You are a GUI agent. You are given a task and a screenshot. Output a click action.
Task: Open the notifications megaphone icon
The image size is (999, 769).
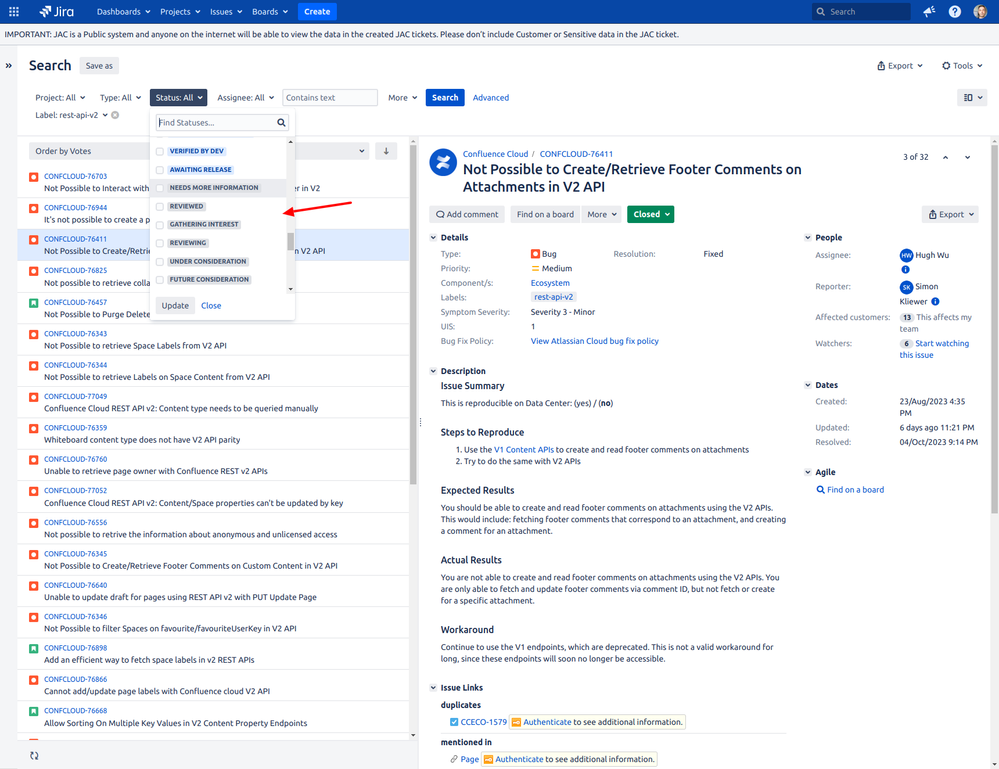[929, 11]
